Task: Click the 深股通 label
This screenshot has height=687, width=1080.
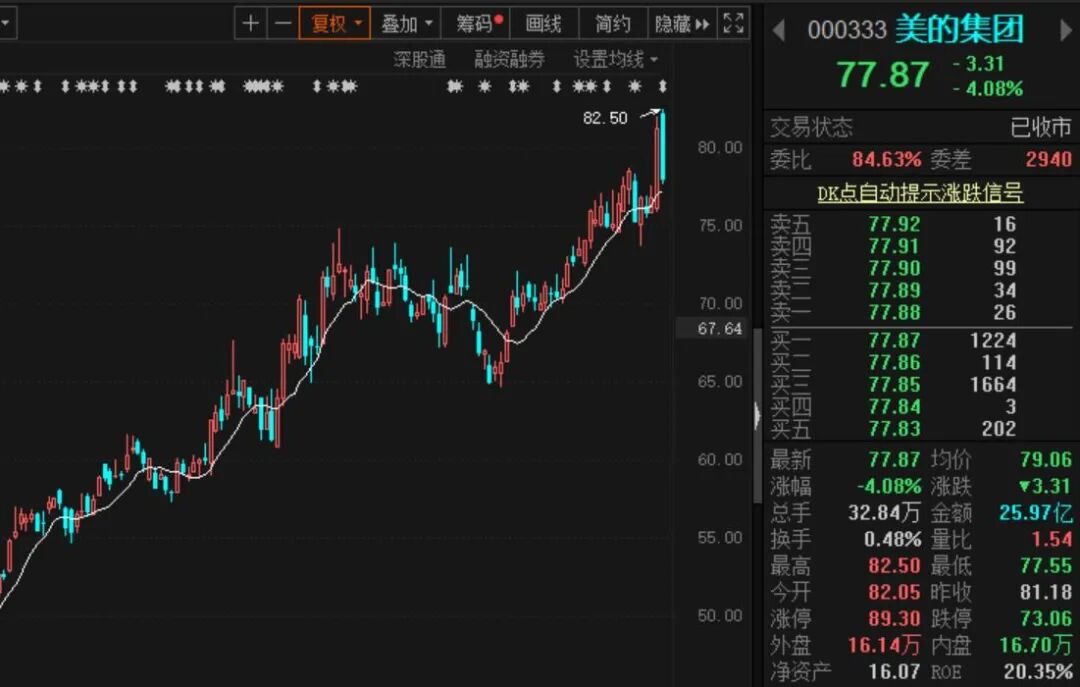Action: 419,59
